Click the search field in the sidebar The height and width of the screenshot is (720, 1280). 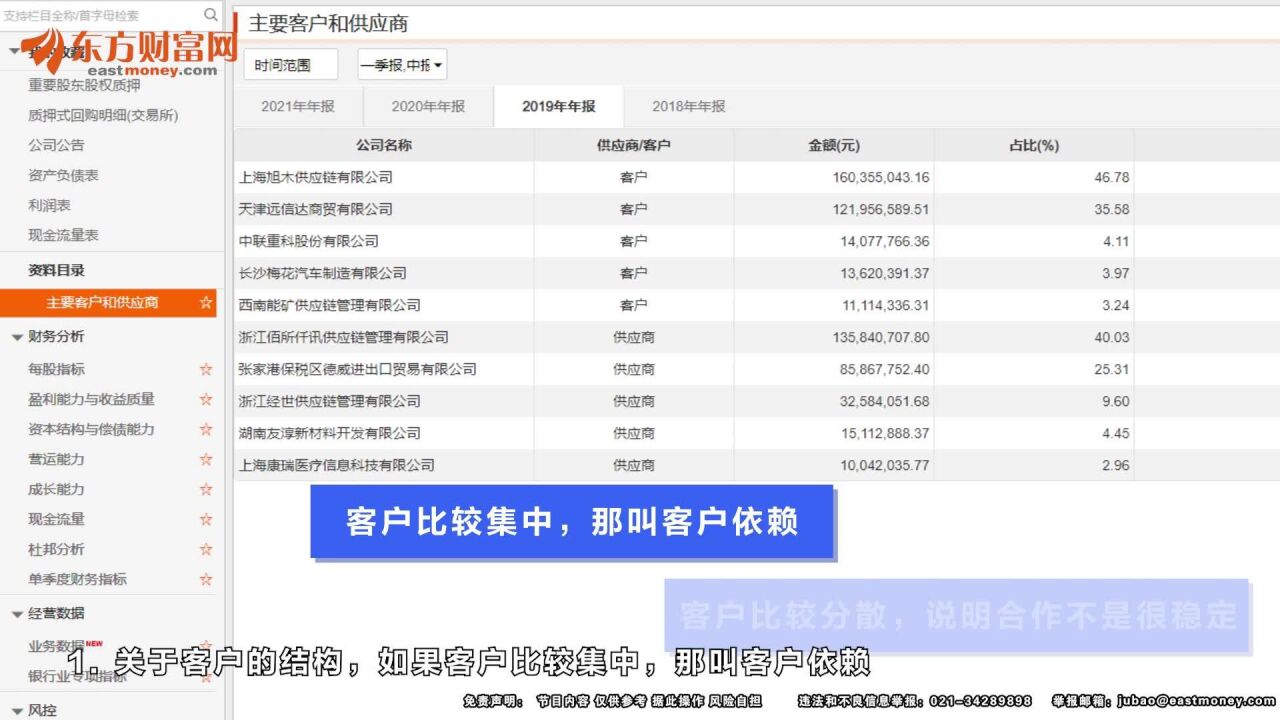tap(100, 15)
